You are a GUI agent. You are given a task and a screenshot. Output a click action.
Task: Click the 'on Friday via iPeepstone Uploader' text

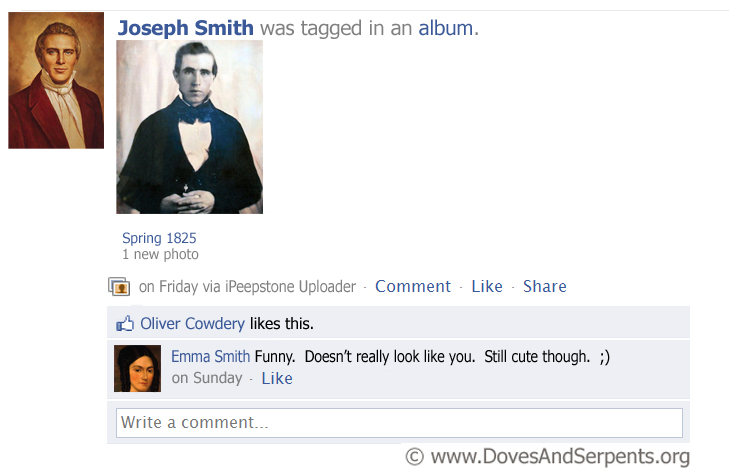coord(247,286)
